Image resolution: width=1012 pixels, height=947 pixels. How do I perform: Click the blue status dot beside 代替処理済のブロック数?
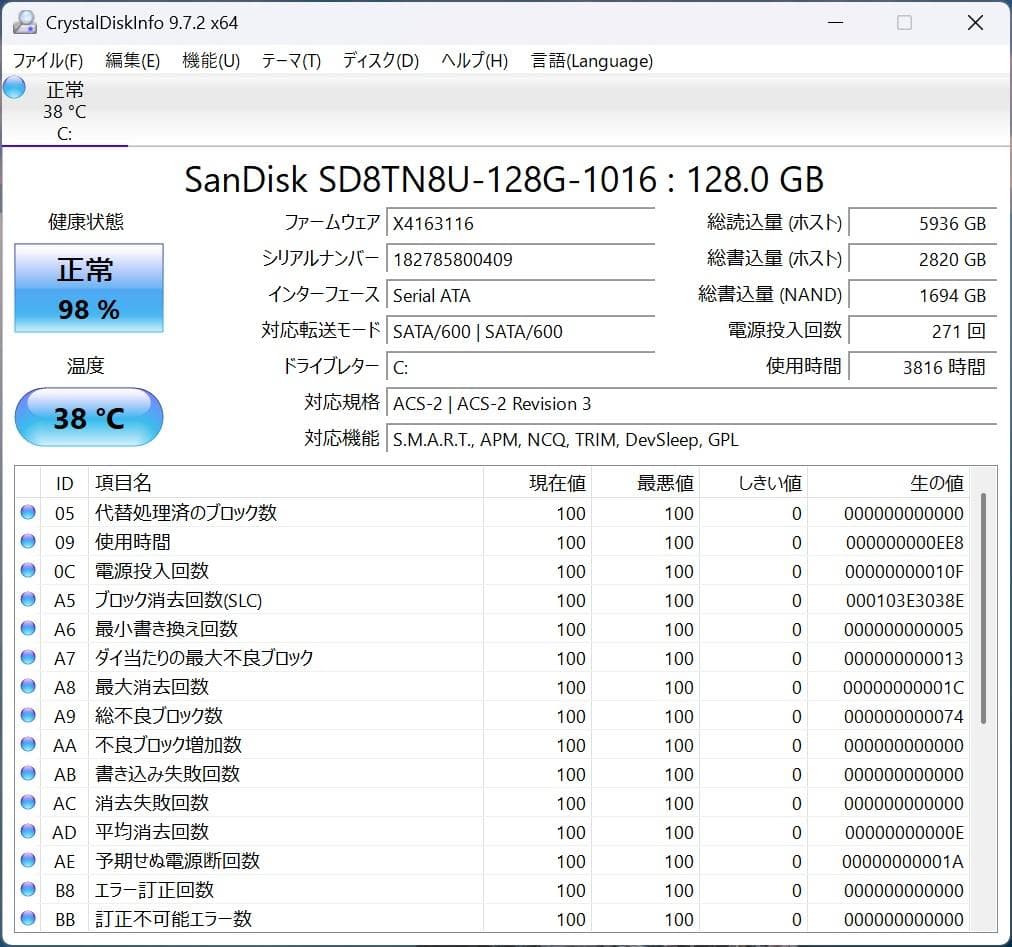(x=29, y=513)
